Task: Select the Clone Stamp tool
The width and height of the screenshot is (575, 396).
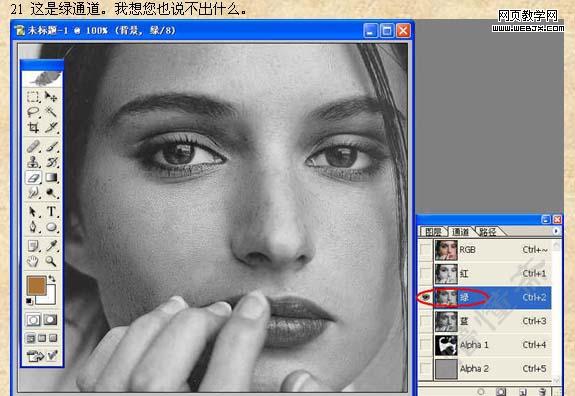Action: [x=33, y=162]
